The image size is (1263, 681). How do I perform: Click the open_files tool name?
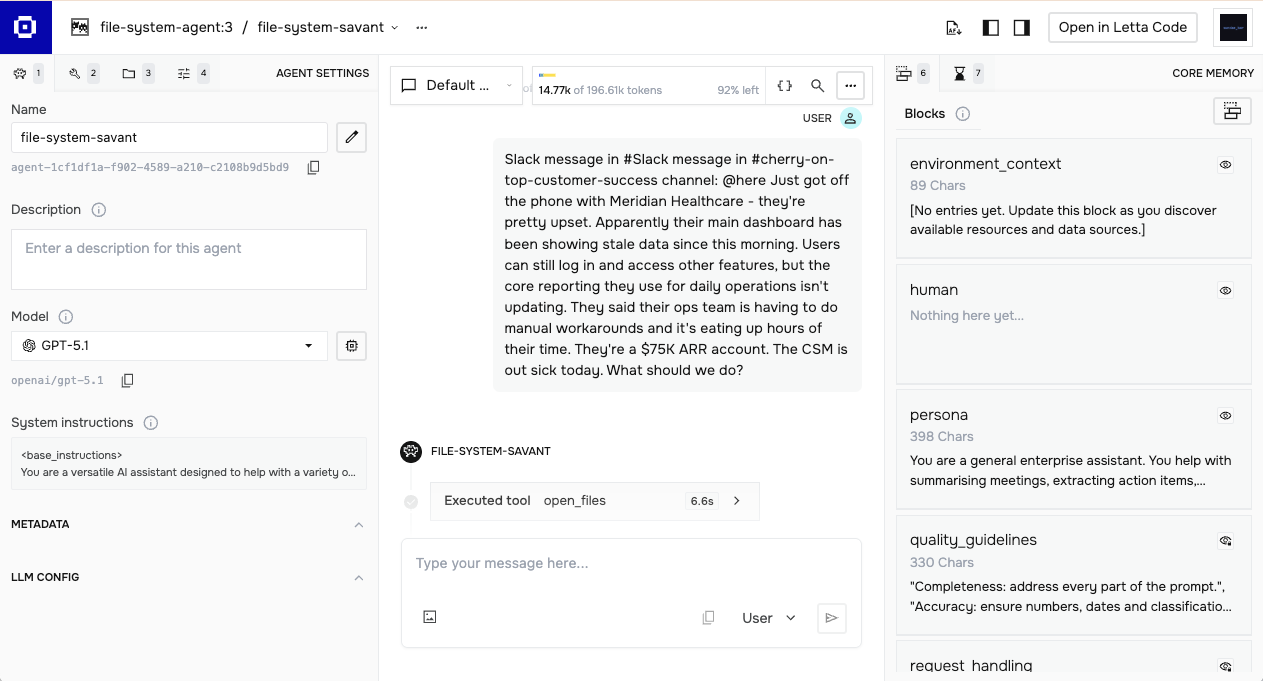tap(575, 501)
